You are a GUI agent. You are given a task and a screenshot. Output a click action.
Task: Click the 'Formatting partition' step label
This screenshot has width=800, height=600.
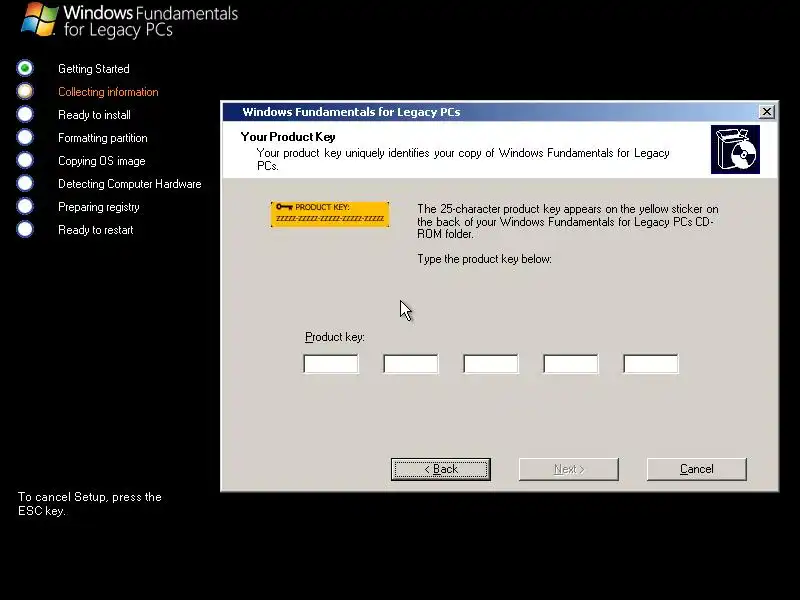tap(103, 138)
